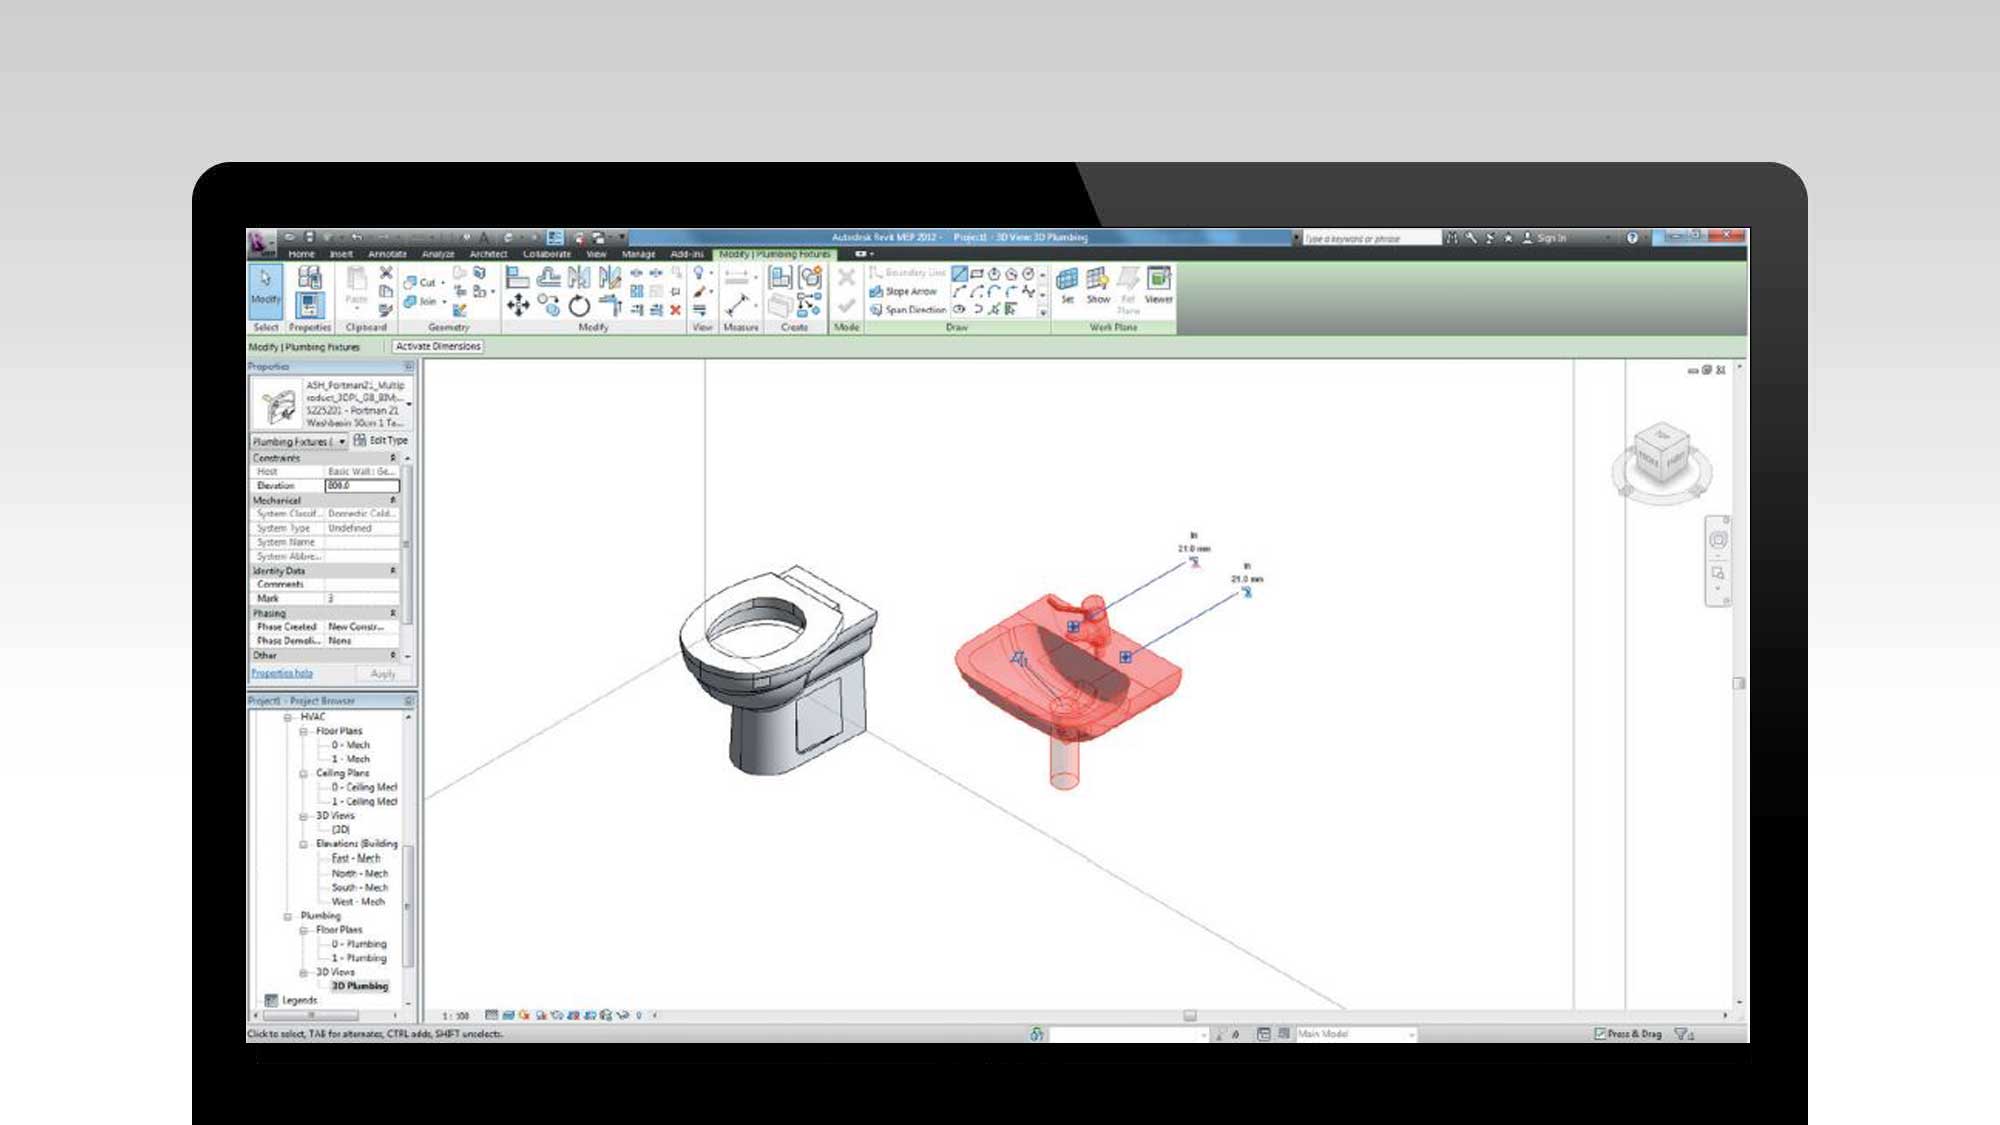Click the Rotate tool icon in Modify panel
Screen dimensions: 2000x1125
click(581, 304)
